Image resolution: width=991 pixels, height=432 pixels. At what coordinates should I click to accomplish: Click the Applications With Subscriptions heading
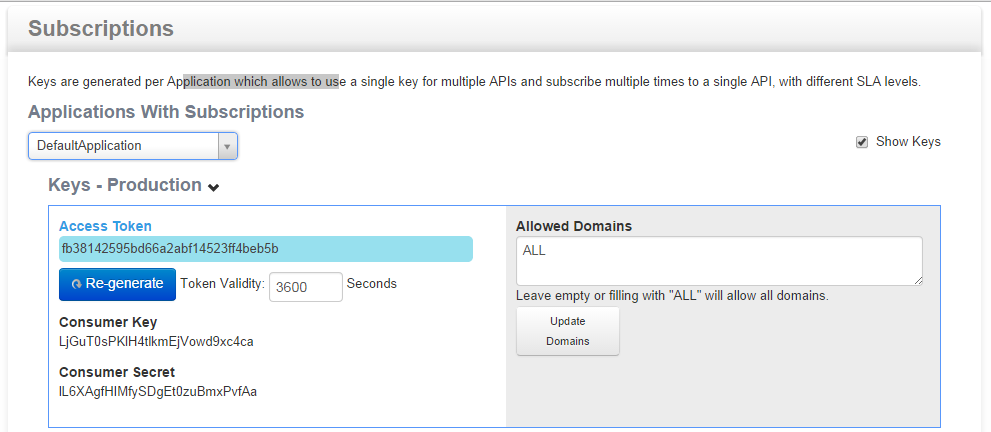pyautogui.click(x=166, y=112)
